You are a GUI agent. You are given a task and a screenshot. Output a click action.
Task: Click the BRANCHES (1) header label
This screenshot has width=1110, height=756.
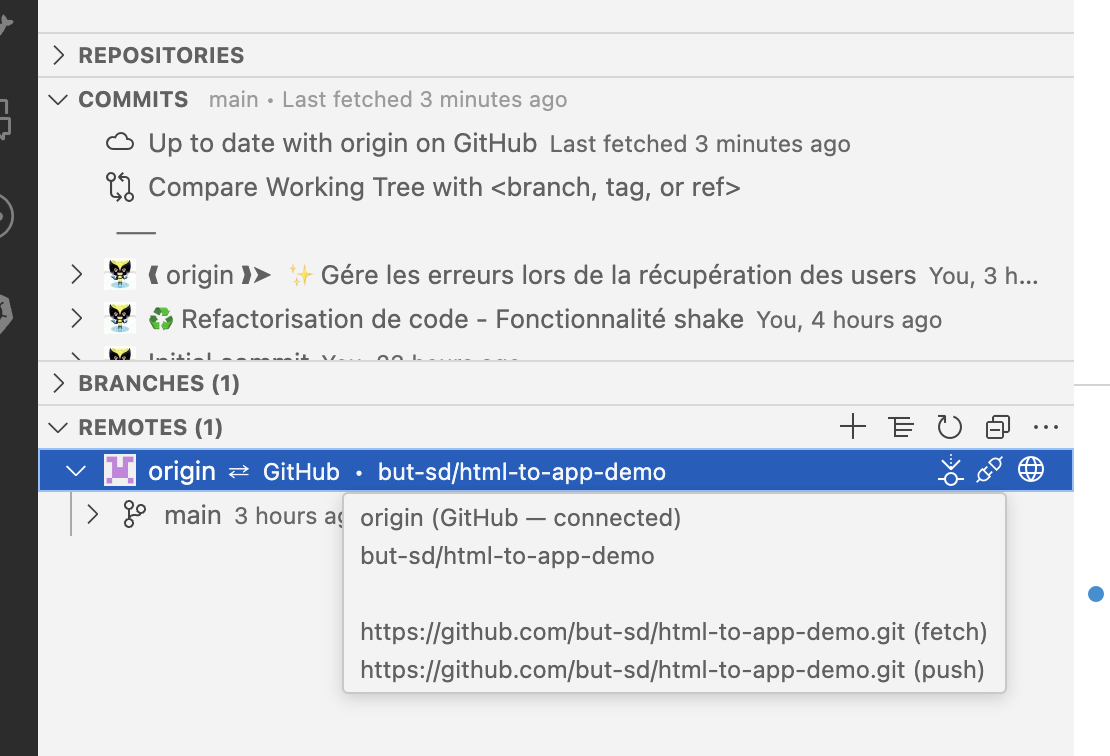(x=159, y=383)
